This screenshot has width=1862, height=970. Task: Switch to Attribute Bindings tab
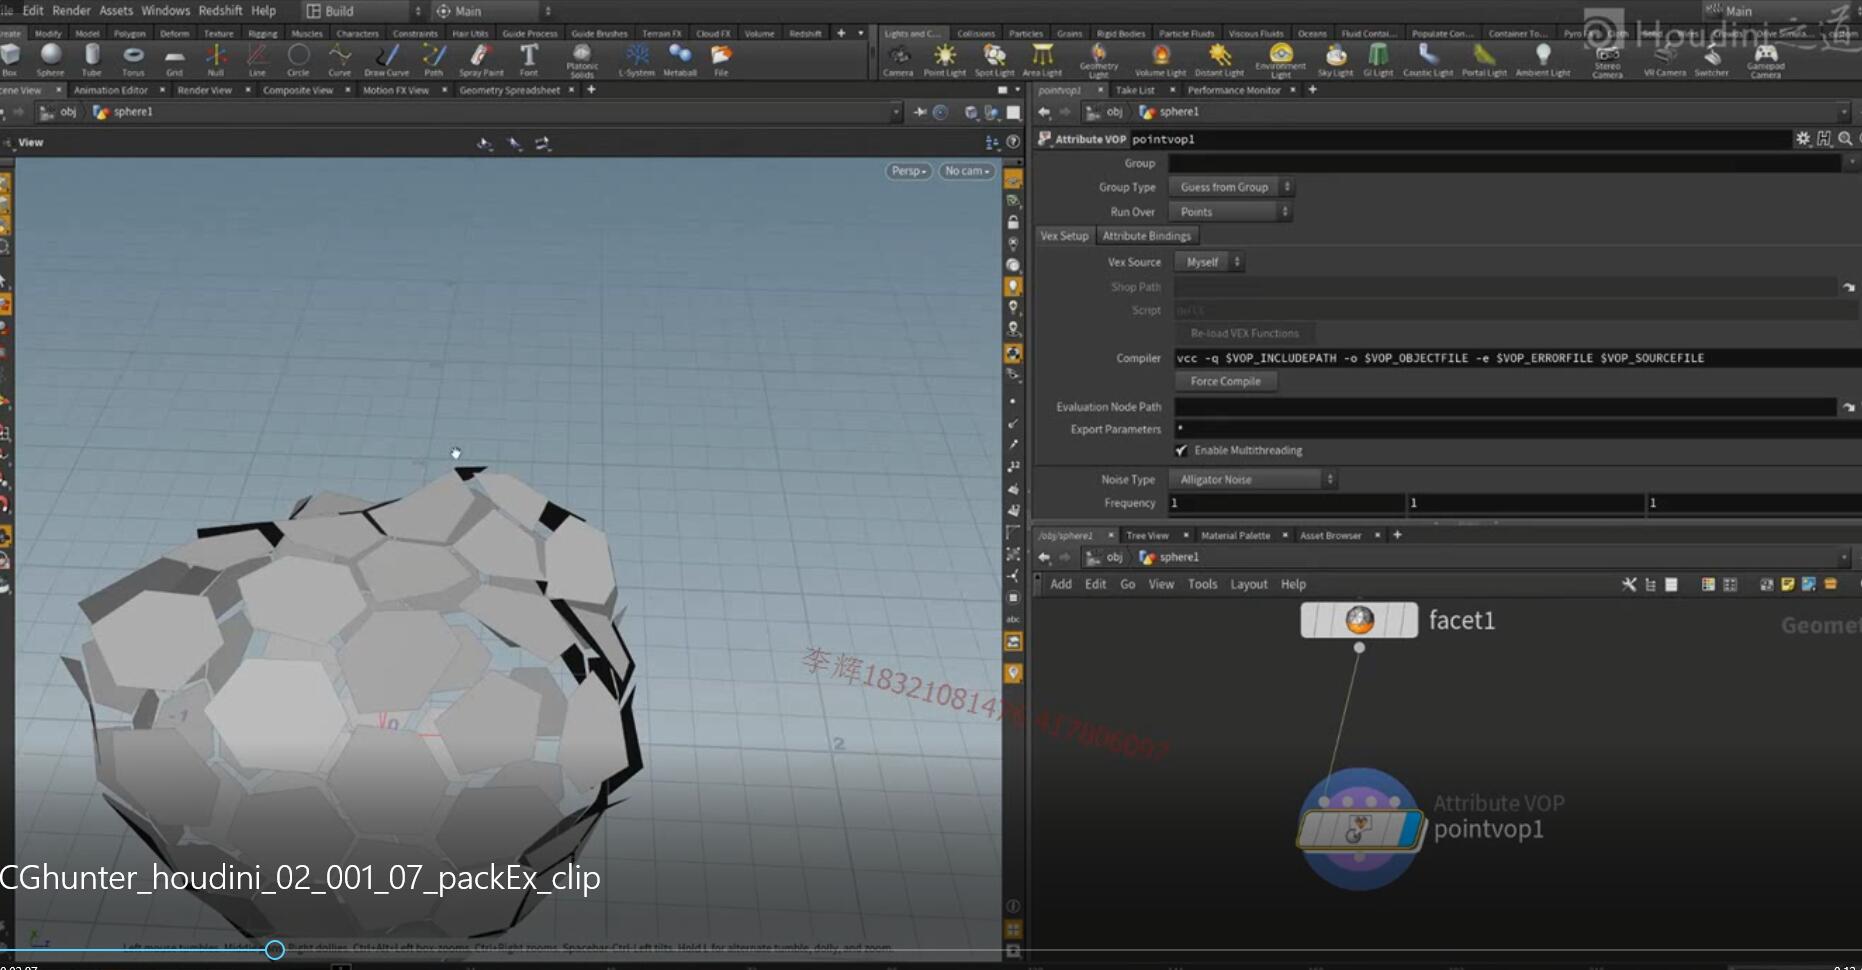(1147, 236)
